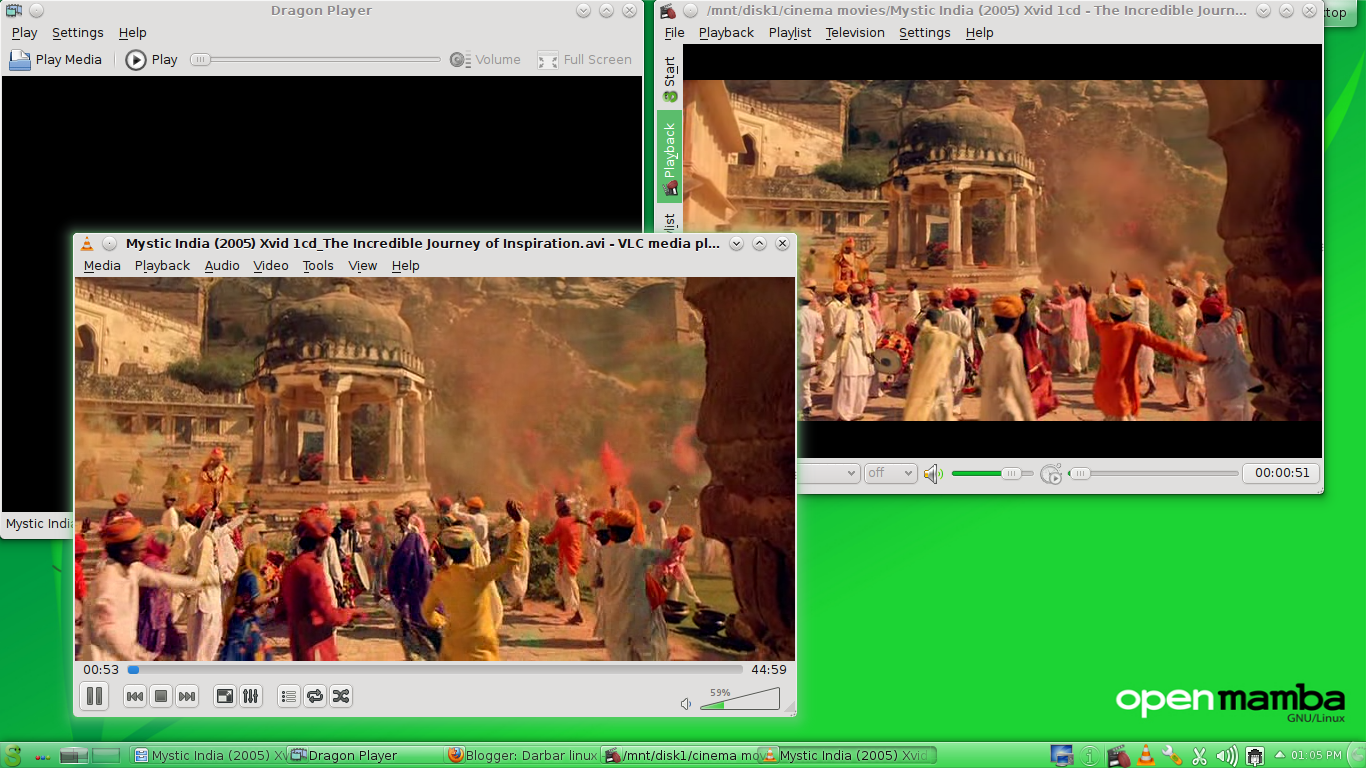The width and height of the screenshot is (1366, 768).
Task: Open the 'off' dropdown in KMPlayer
Action: coord(889,473)
